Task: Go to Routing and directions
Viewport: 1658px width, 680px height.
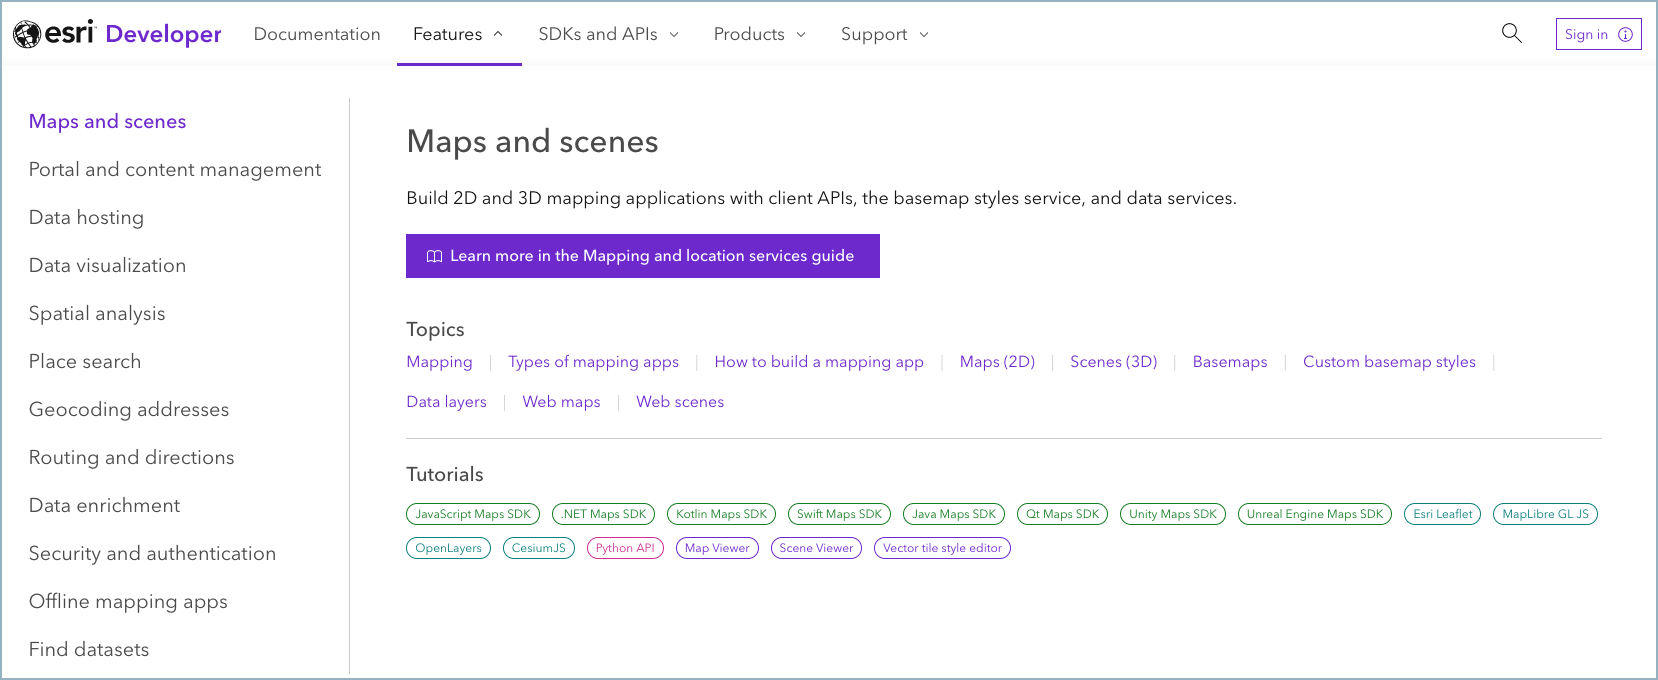Action: pyautogui.click(x=131, y=457)
